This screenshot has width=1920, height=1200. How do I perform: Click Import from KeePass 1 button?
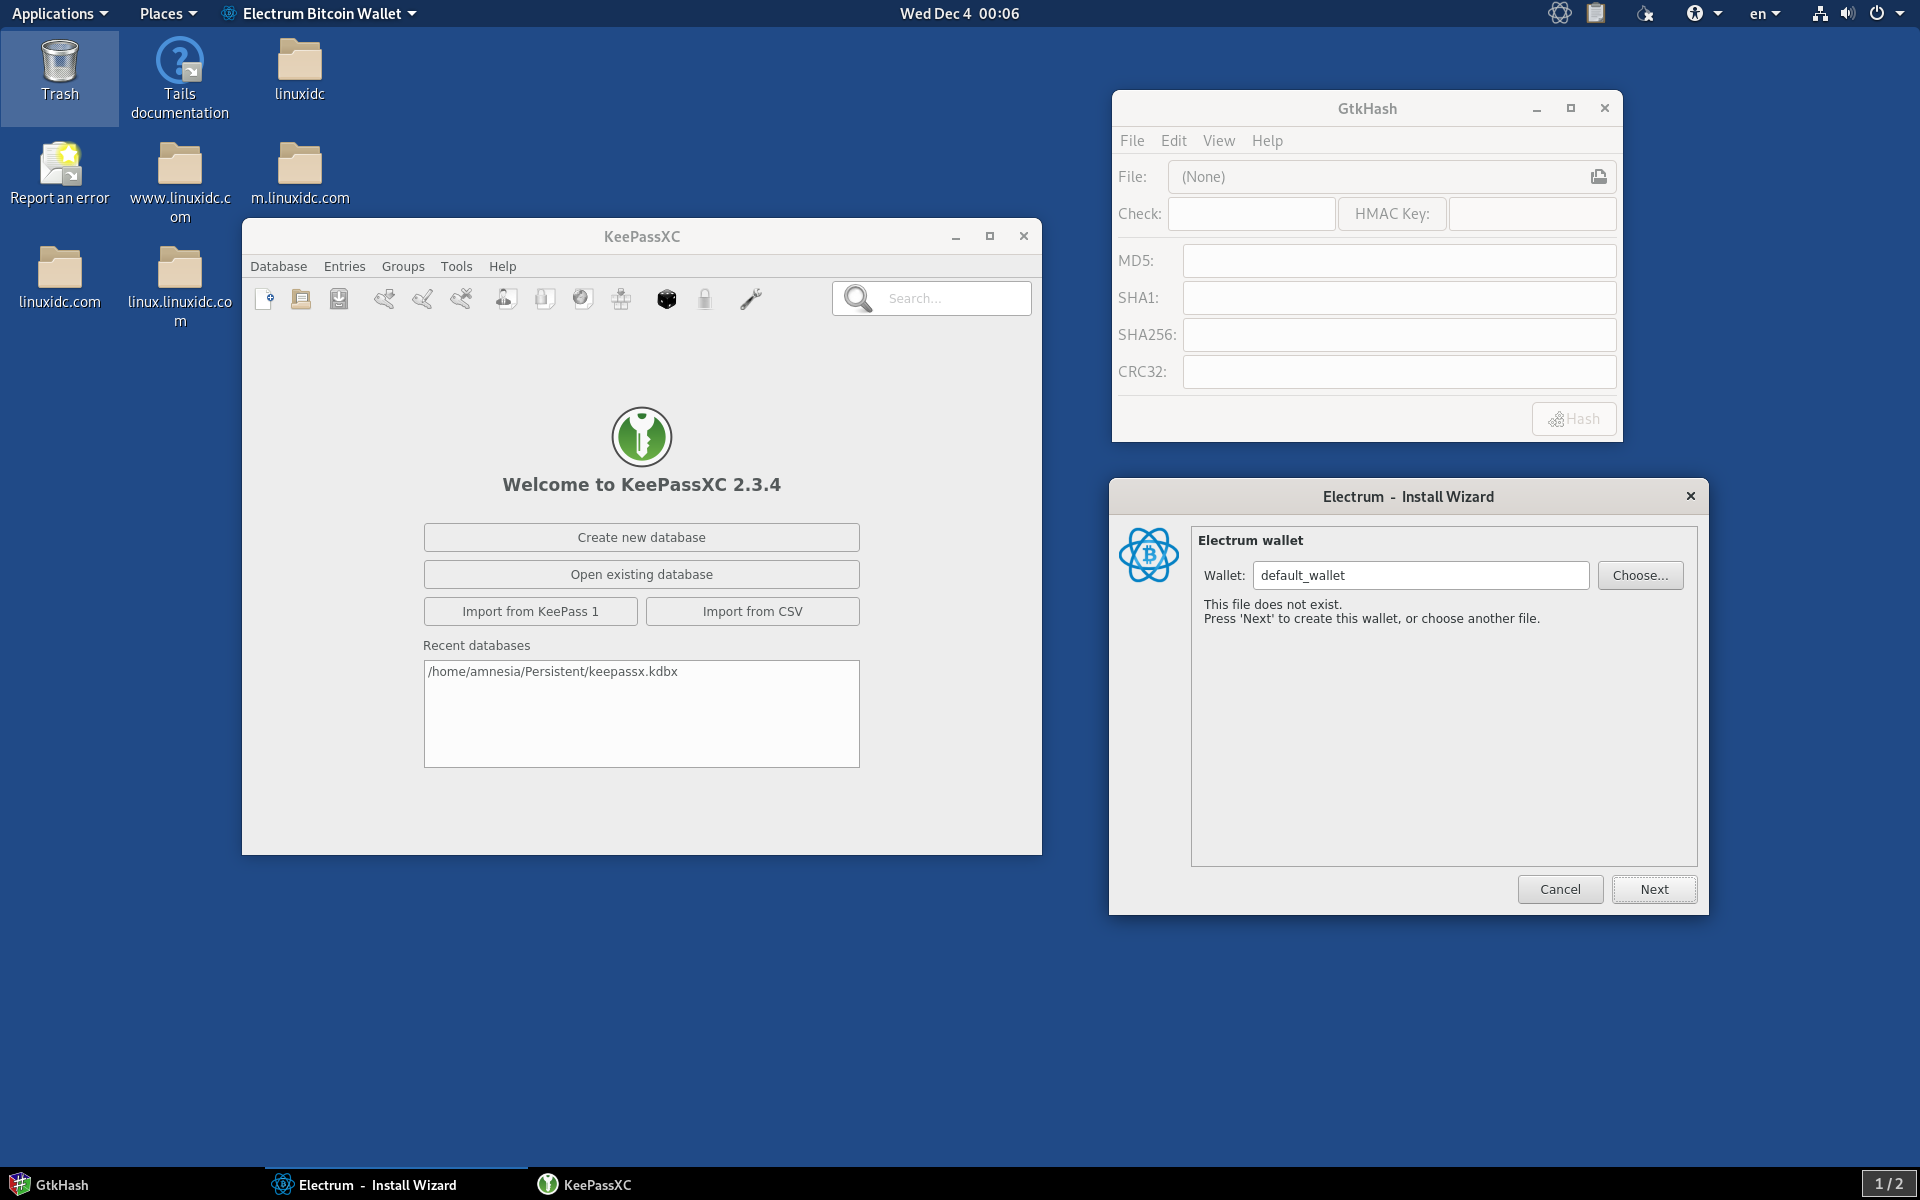point(530,612)
